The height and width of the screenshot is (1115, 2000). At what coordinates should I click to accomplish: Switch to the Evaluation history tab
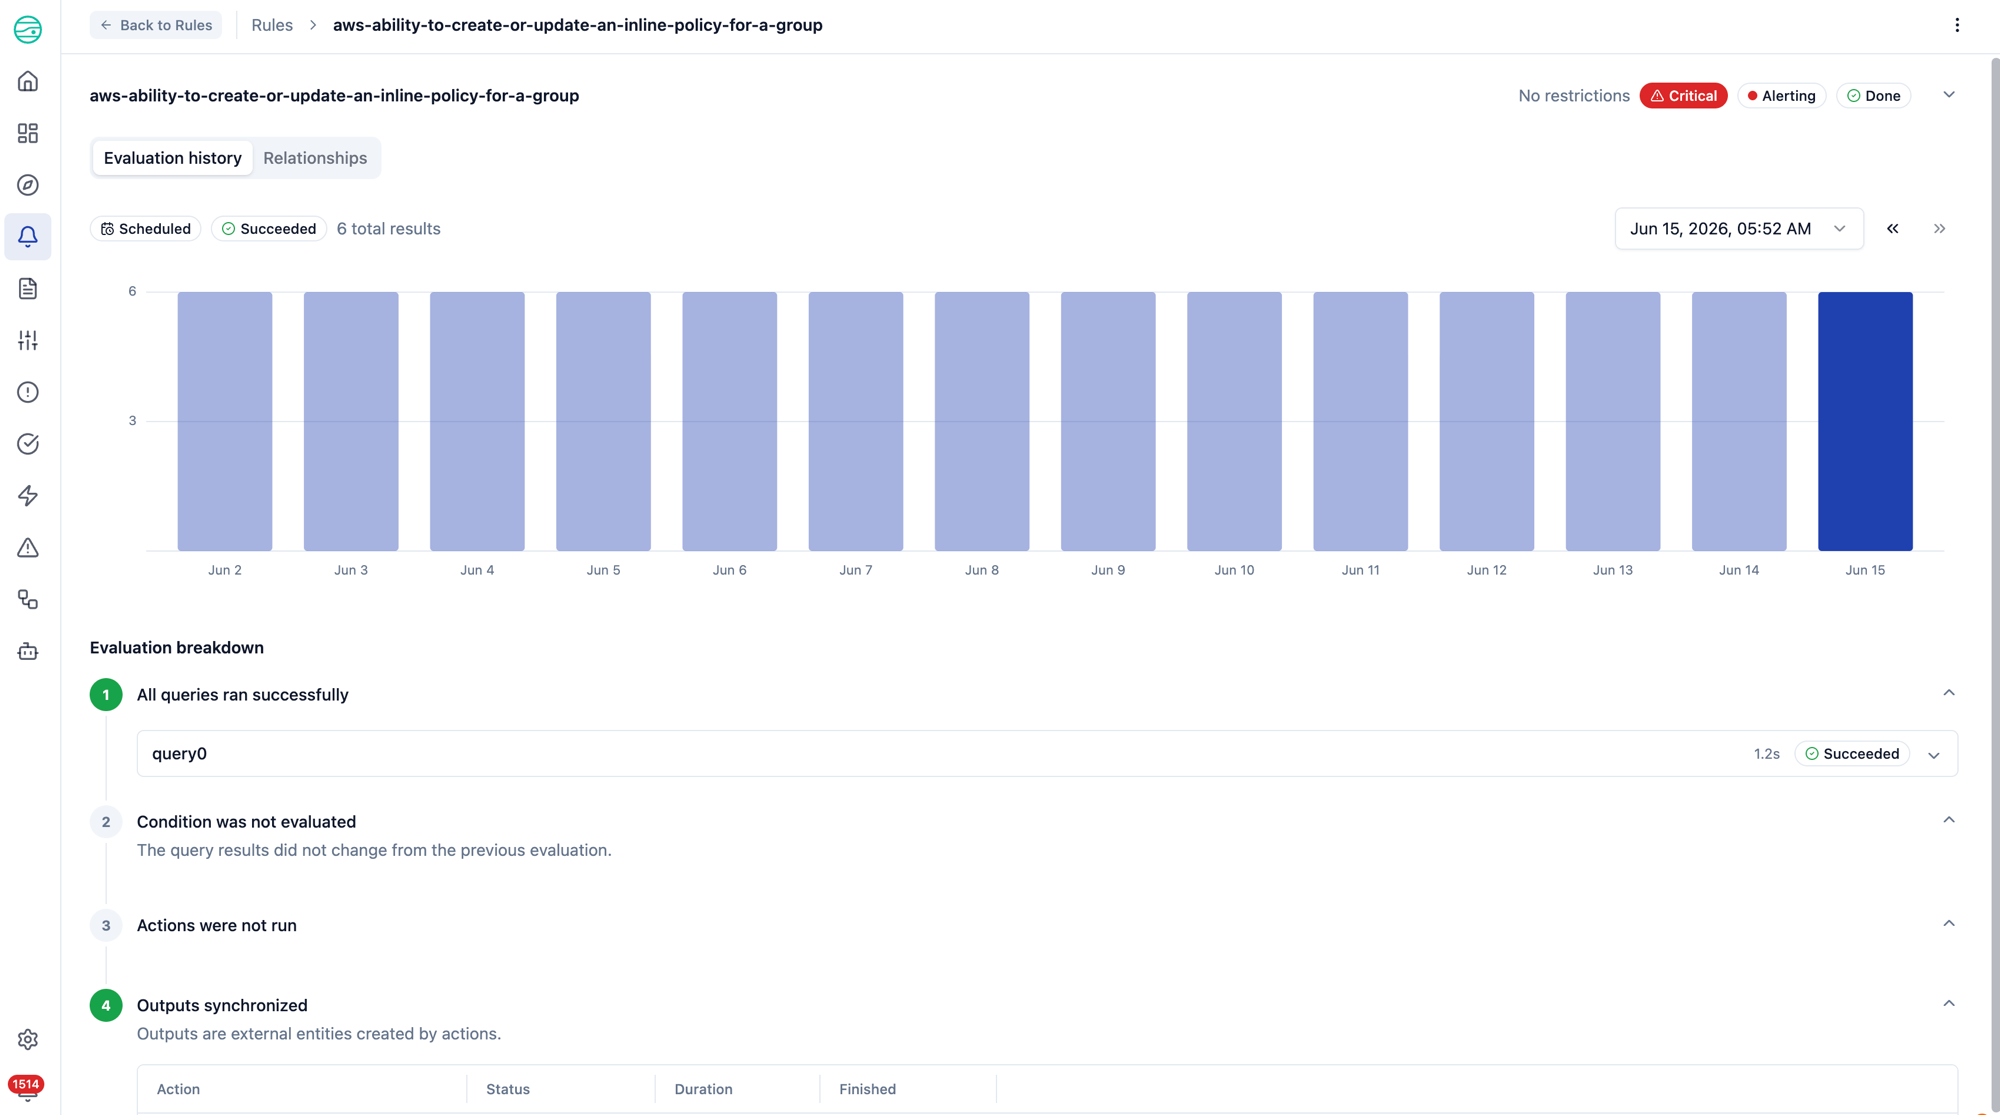click(173, 158)
